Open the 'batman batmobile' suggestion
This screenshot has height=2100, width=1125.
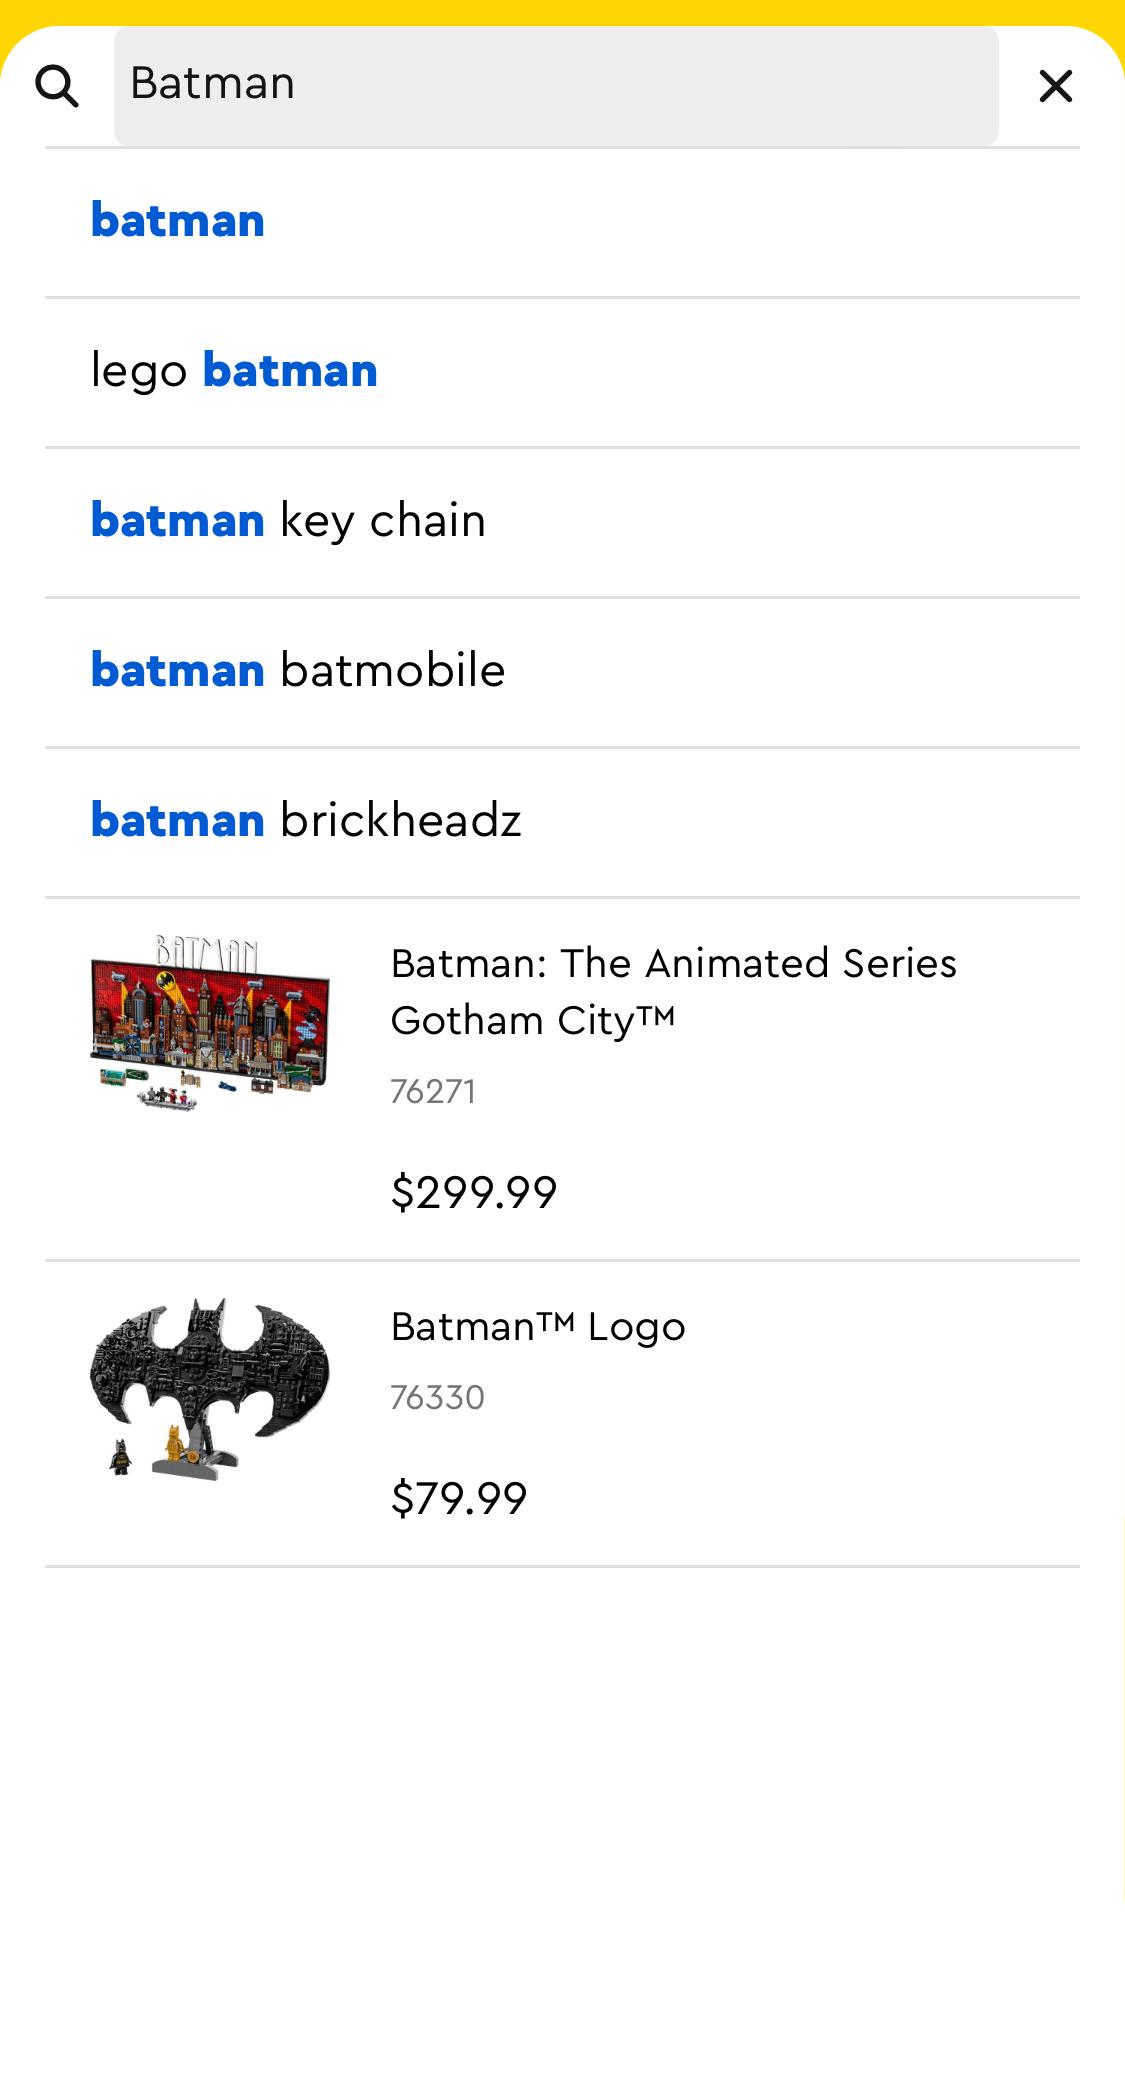[297, 669]
